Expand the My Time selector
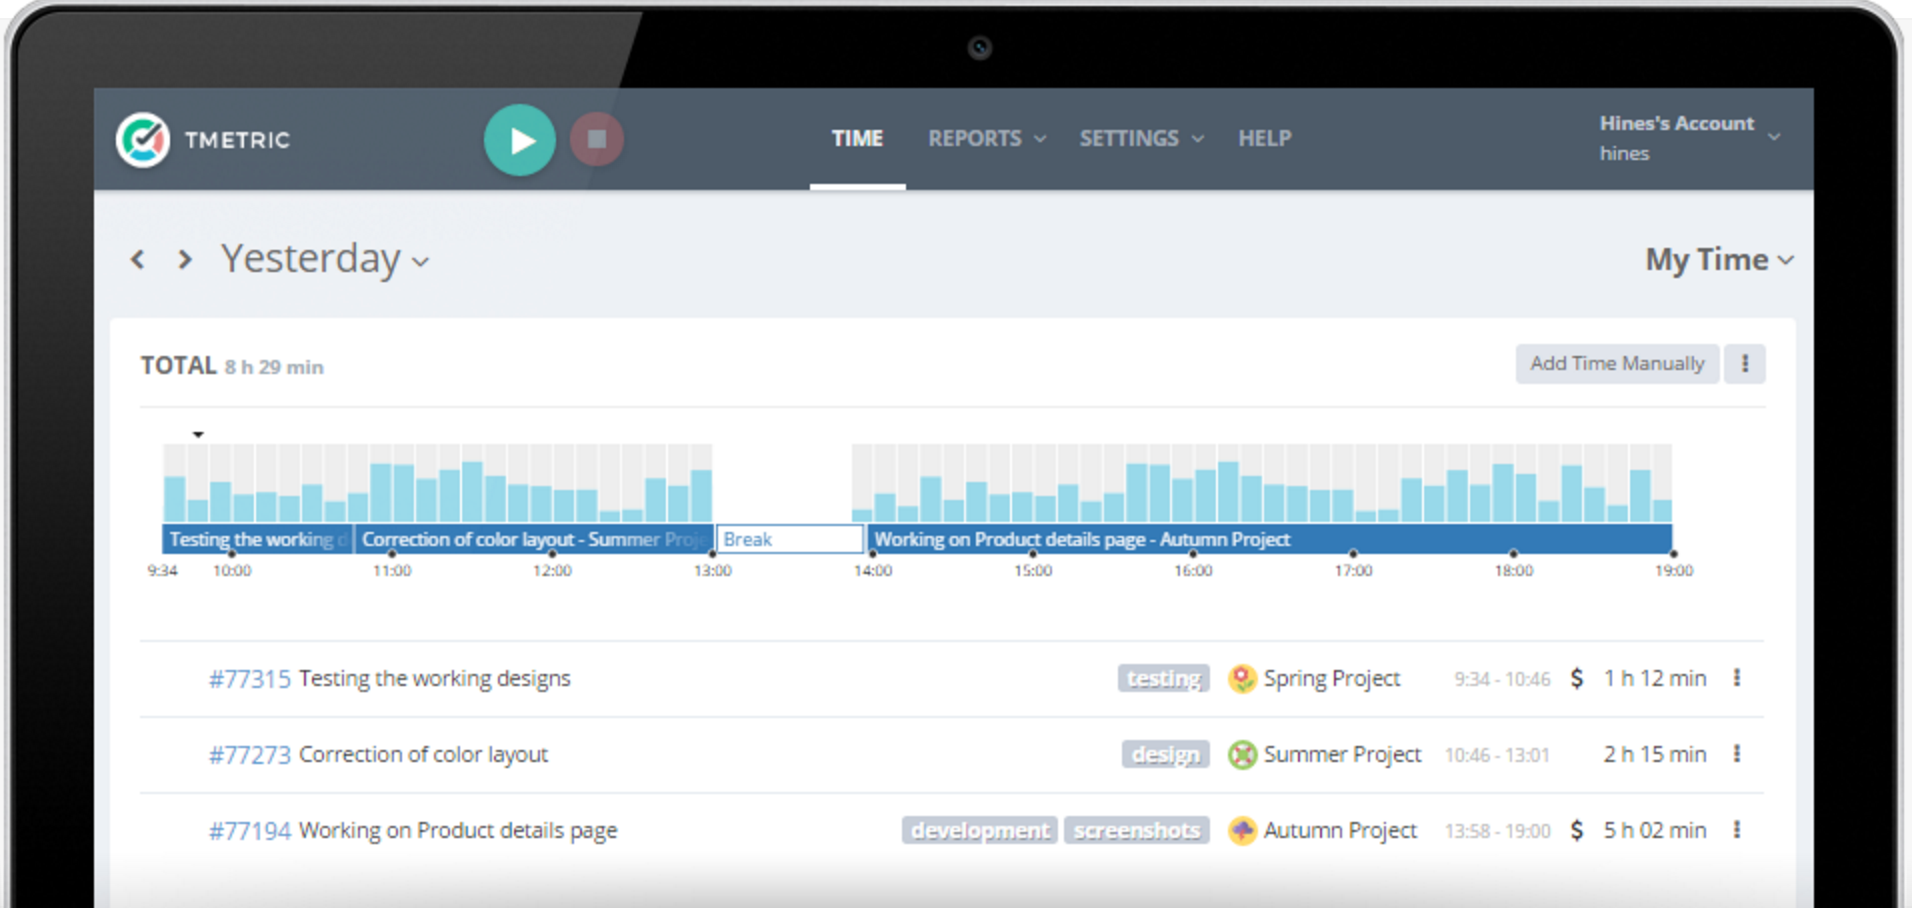1912x910 pixels. (1719, 260)
